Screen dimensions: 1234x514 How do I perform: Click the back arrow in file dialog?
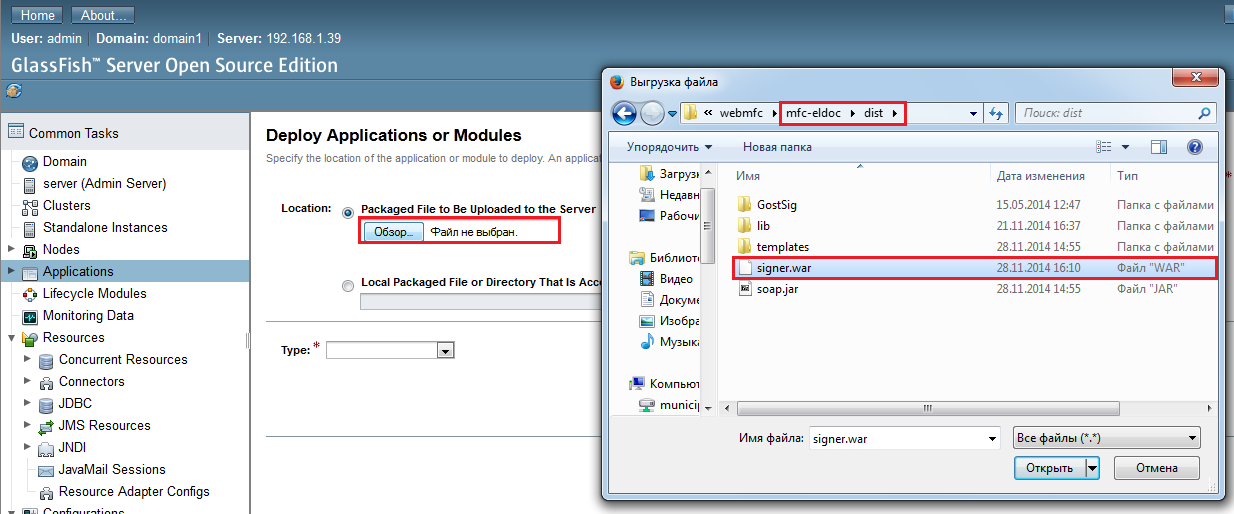(x=624, y=113)
